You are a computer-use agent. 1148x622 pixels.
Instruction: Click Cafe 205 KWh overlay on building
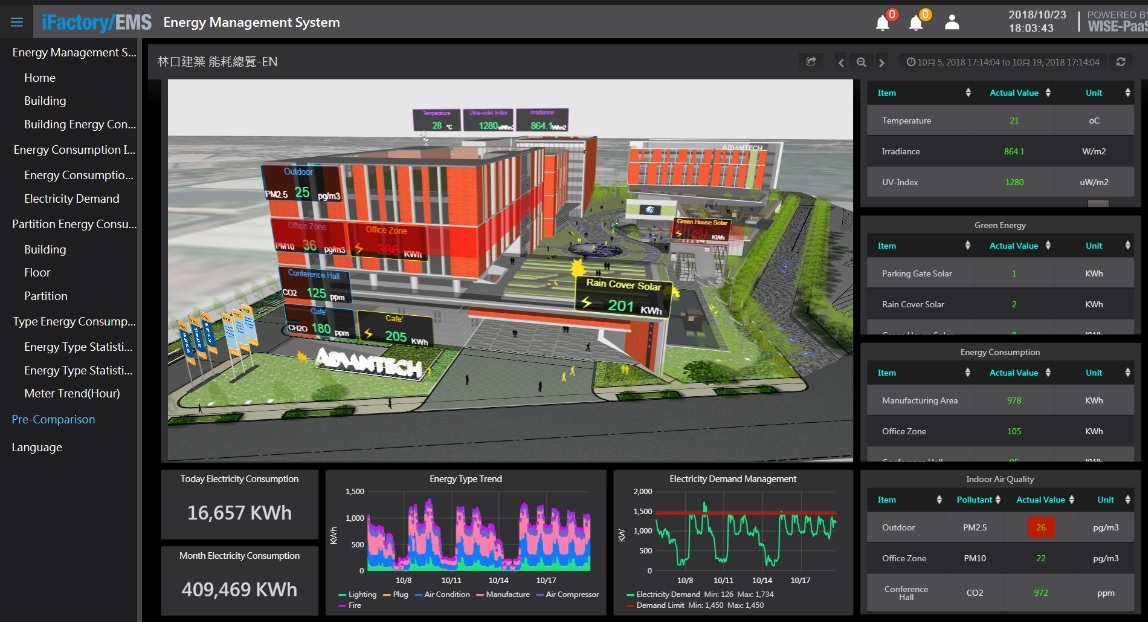395,329
